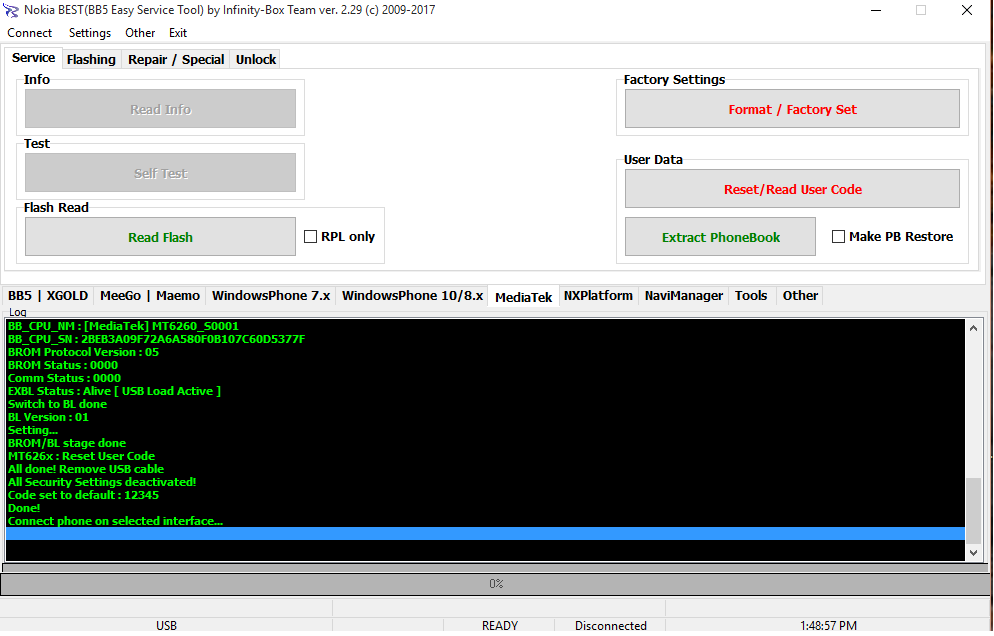The height and width of the screenshot is (636, 994).
Task: Click the Exit menu item
Action: (x=178, y=33)
